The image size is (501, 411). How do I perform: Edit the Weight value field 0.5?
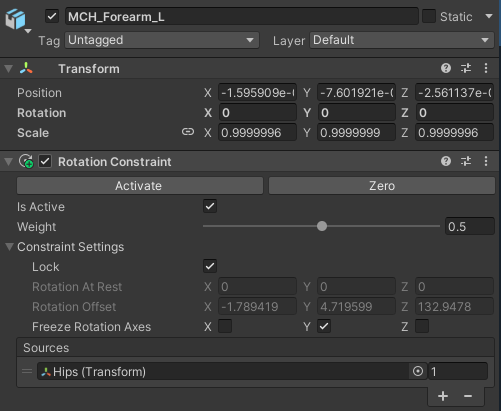(470, 227)
